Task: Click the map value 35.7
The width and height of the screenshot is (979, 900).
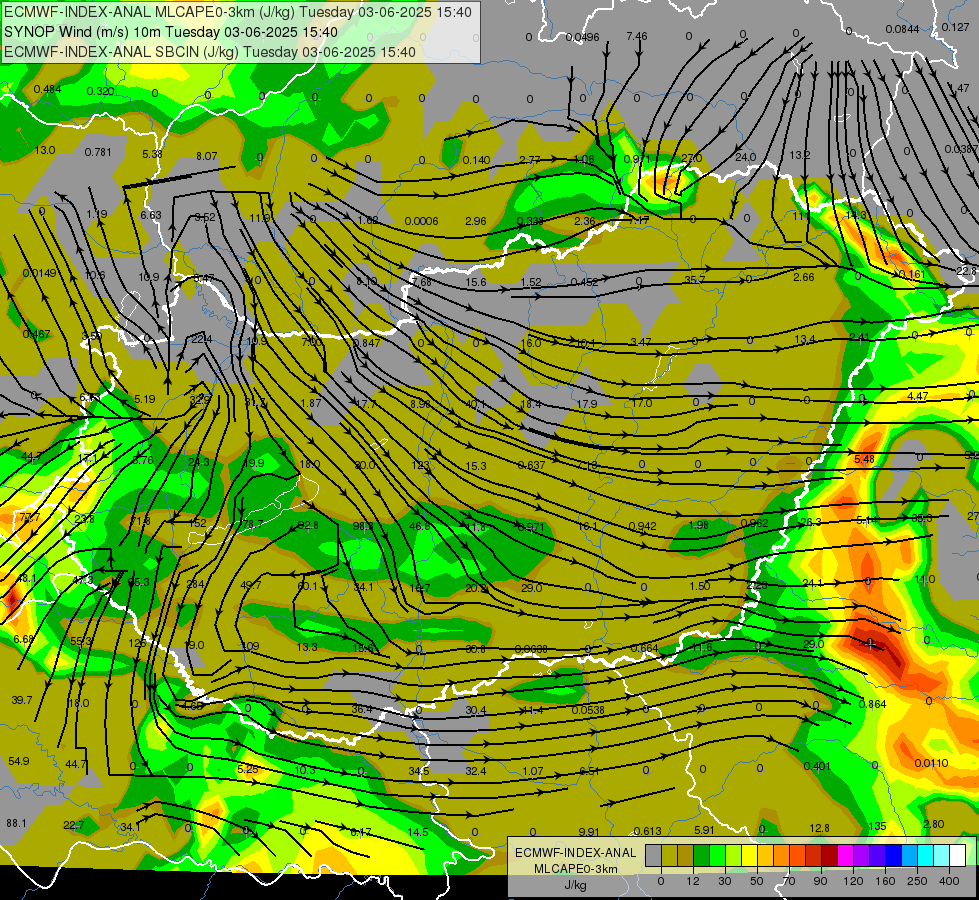Action: [x=694, y=280]
